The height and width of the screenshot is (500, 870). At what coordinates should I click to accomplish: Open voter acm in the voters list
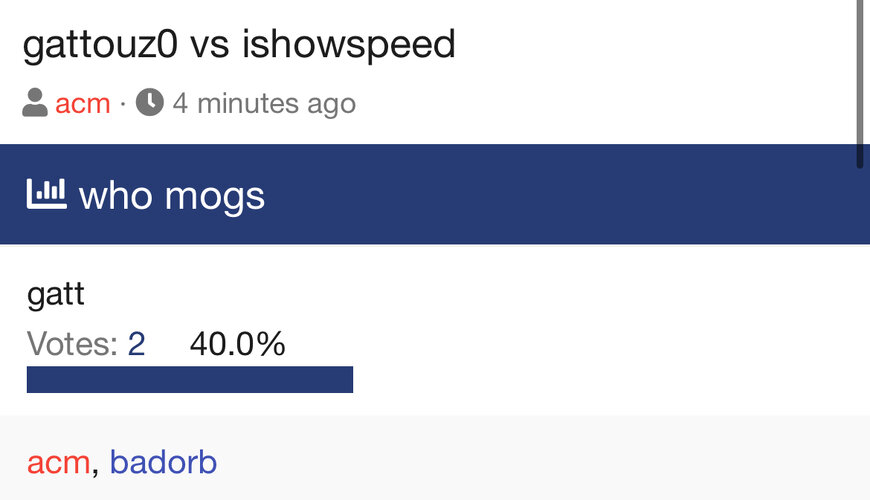[x=59, y=462]
